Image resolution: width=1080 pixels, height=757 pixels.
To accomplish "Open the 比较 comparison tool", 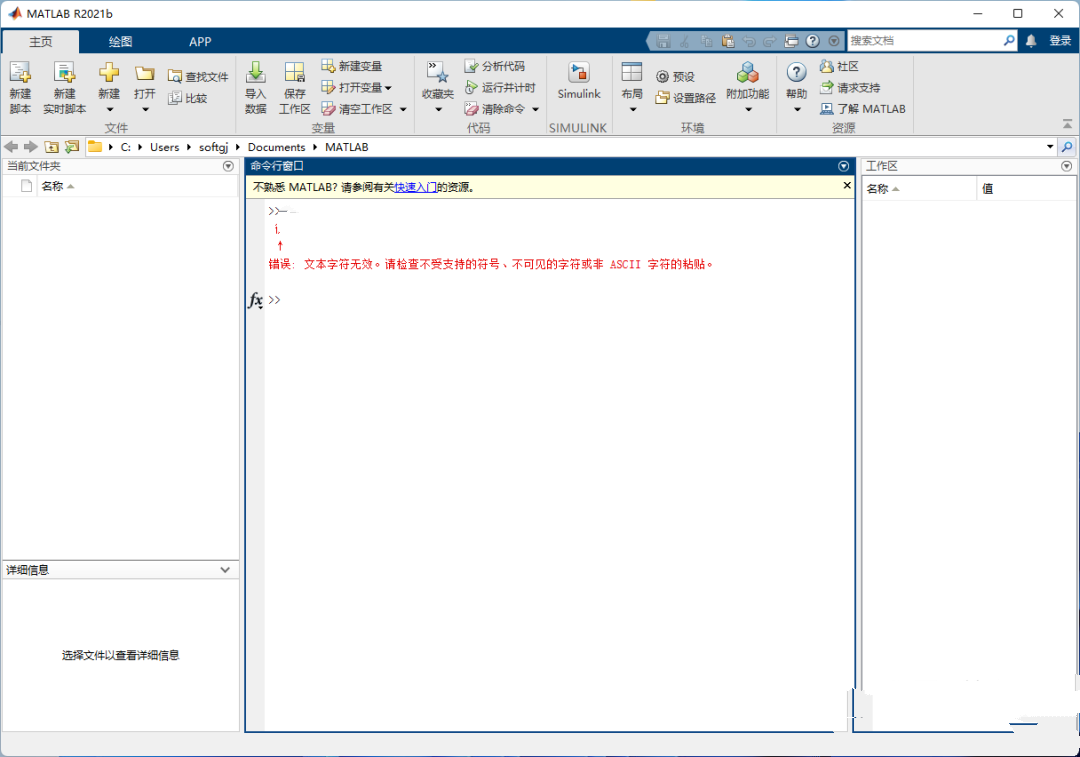I will (187, 98).
